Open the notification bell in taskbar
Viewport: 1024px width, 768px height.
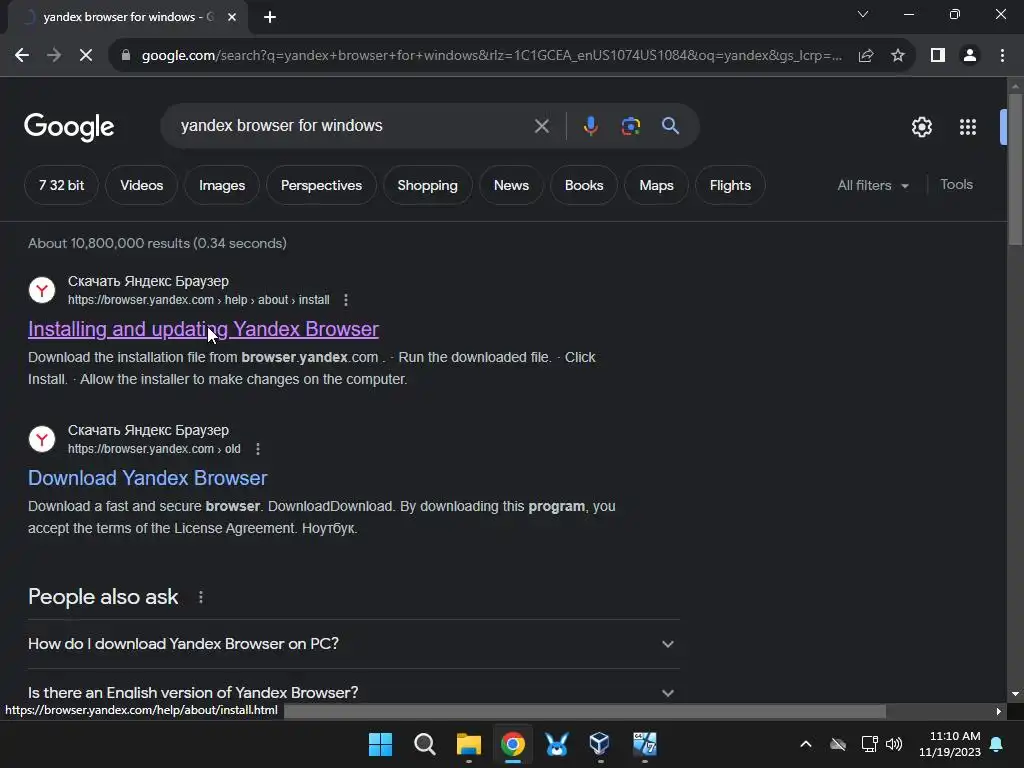coord(997,744)
